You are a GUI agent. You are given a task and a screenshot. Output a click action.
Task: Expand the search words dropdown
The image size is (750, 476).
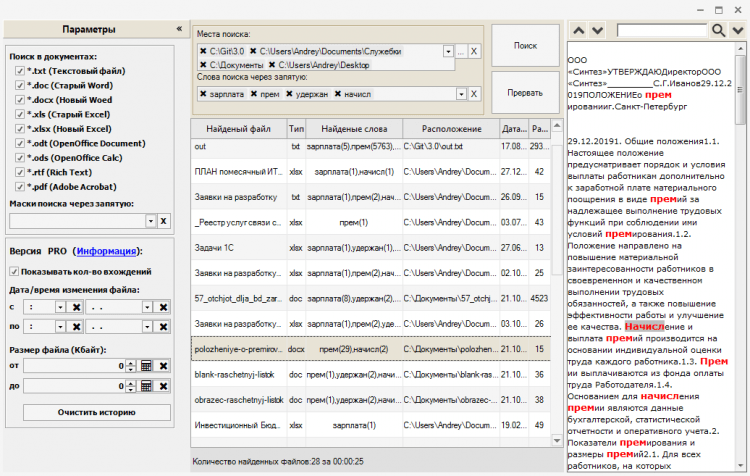[x=460, y=94]
